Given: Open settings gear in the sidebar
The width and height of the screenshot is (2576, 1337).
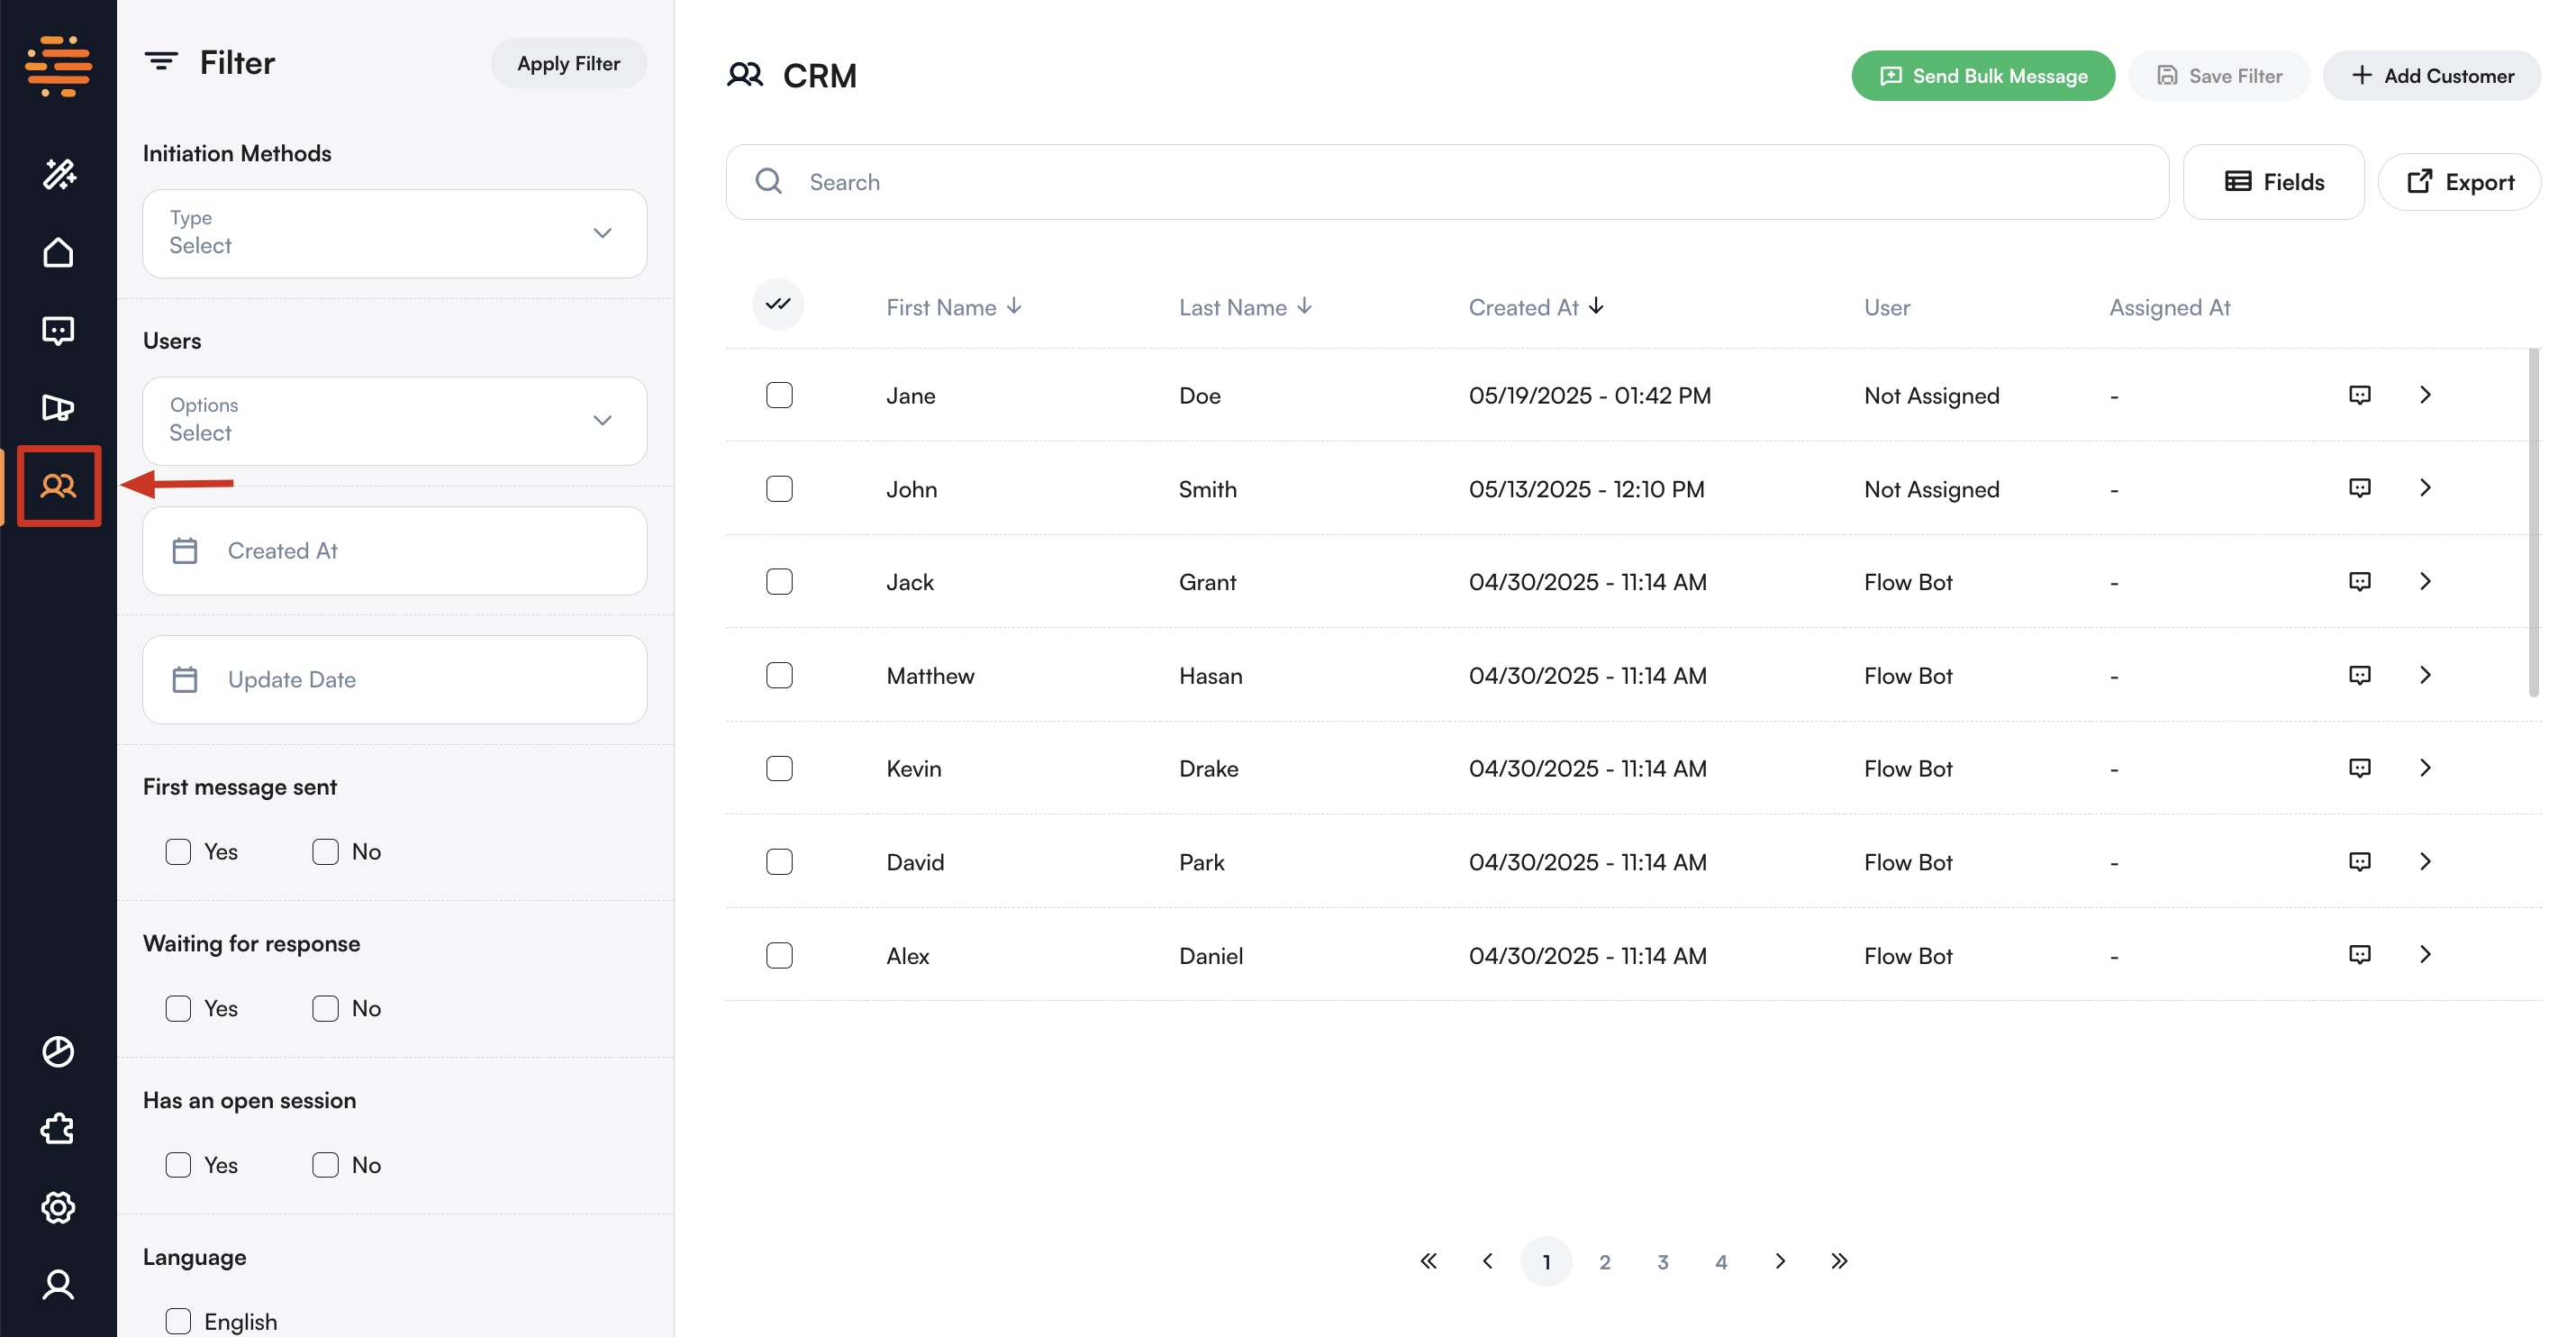Looking at the screenshot, I should (x=58, y=1207).
